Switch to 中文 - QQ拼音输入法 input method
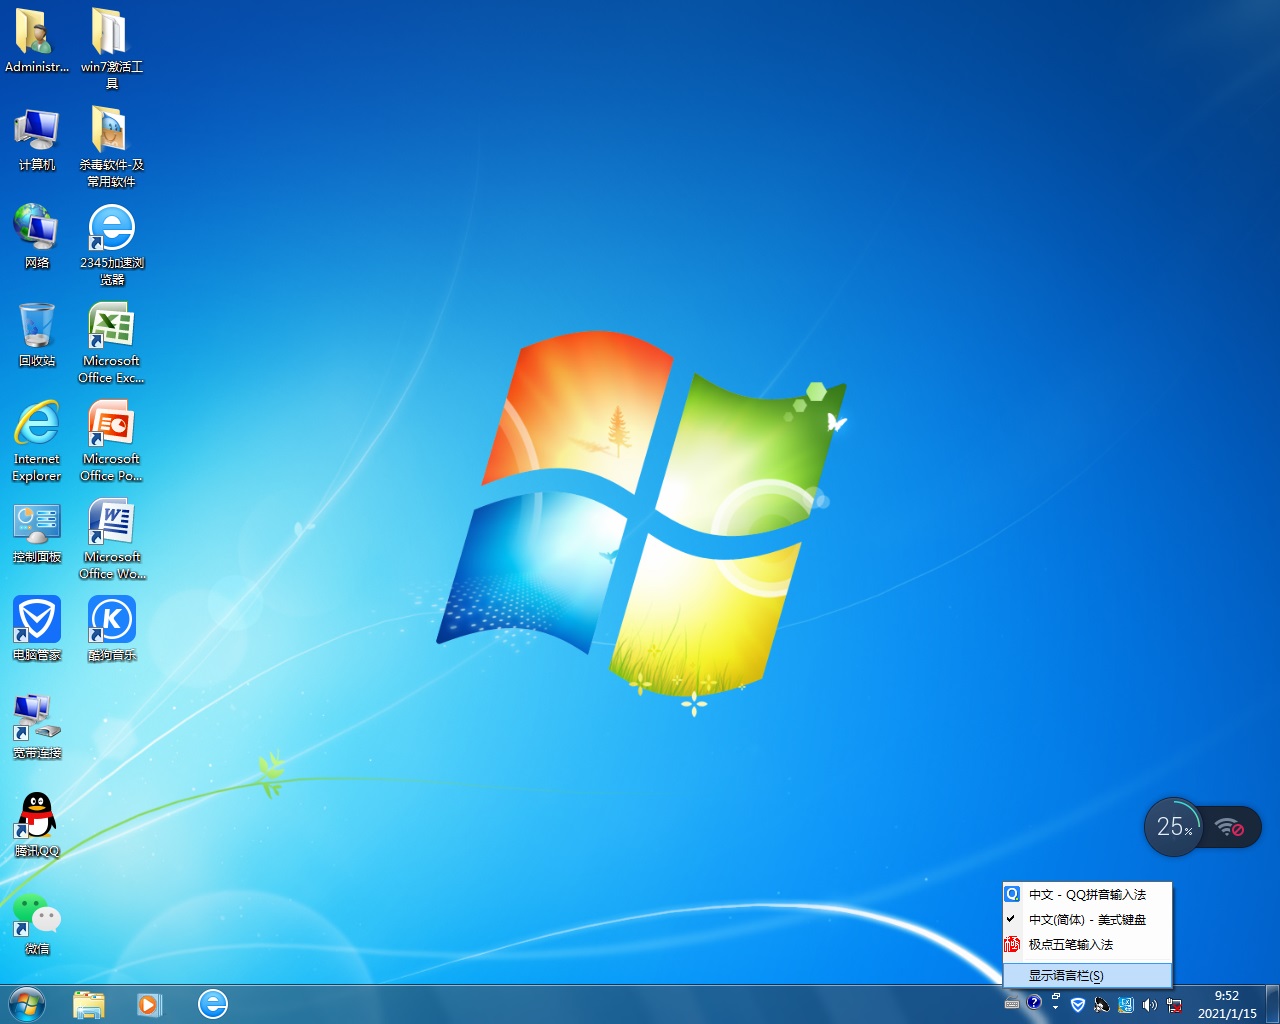This screenshot has width=1280, height=1024. 1087,895
